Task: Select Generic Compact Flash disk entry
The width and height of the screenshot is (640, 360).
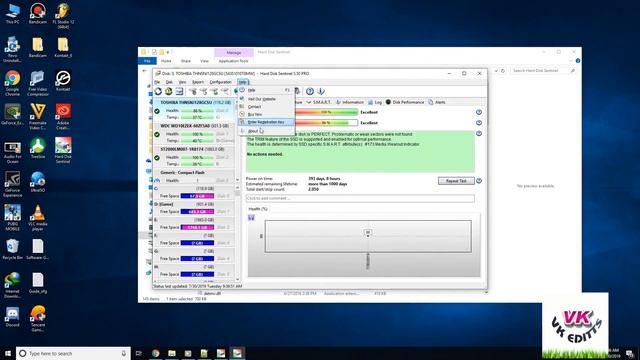Action: point(195,176)
